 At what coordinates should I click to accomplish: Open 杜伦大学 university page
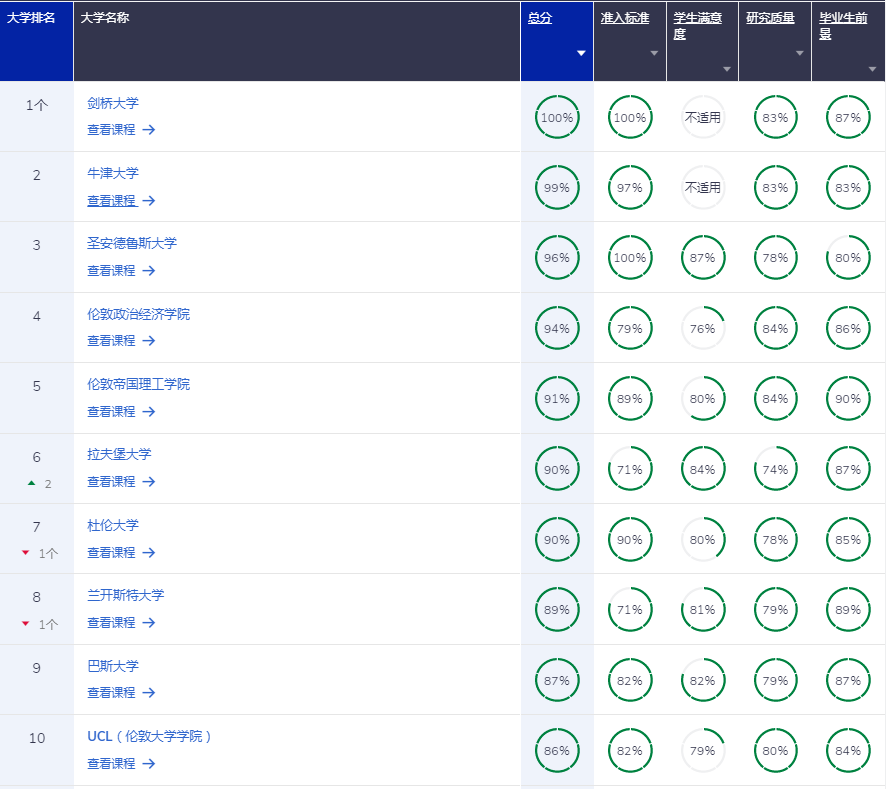tap(113, 525)
